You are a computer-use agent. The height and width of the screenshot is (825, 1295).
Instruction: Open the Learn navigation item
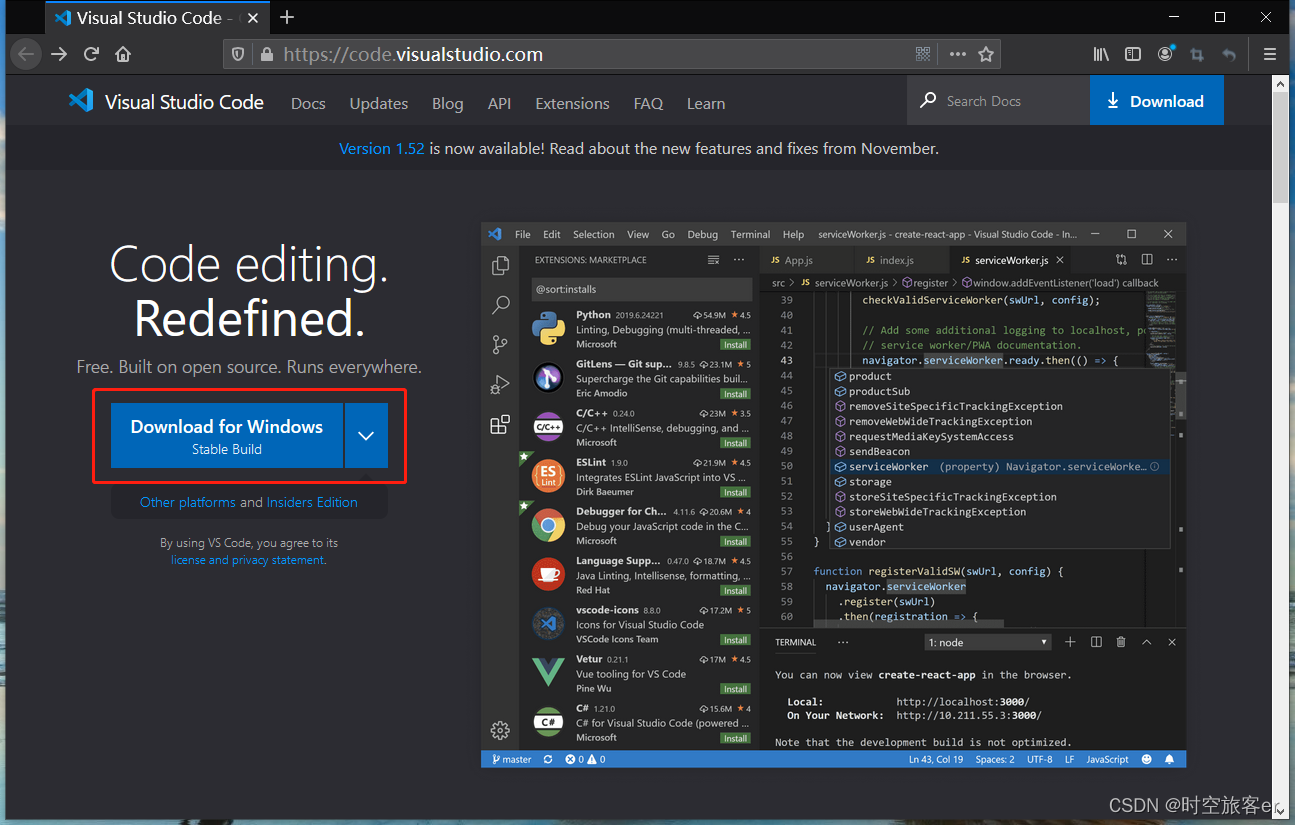[x=706, y=103]
